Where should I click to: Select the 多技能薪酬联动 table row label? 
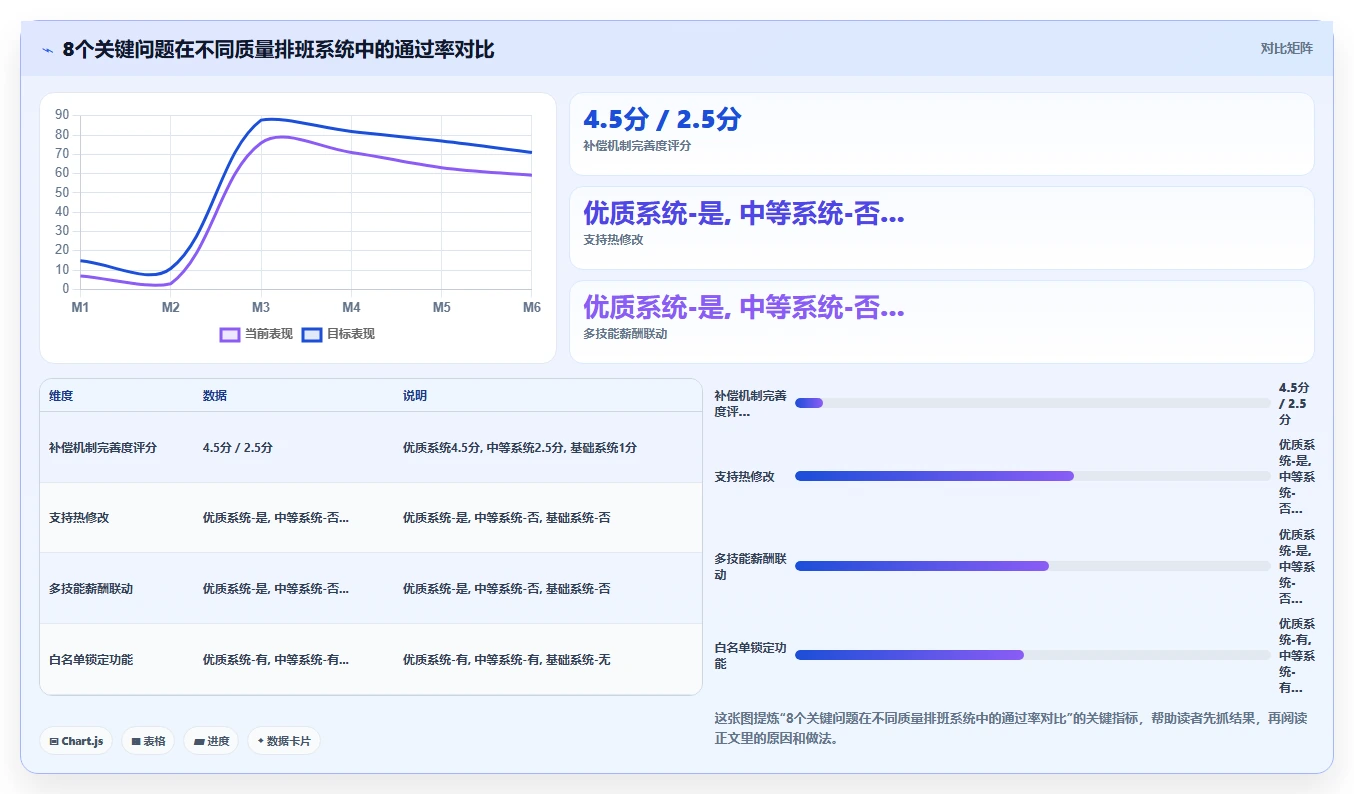pyautogui.click(x=91, y=589)
